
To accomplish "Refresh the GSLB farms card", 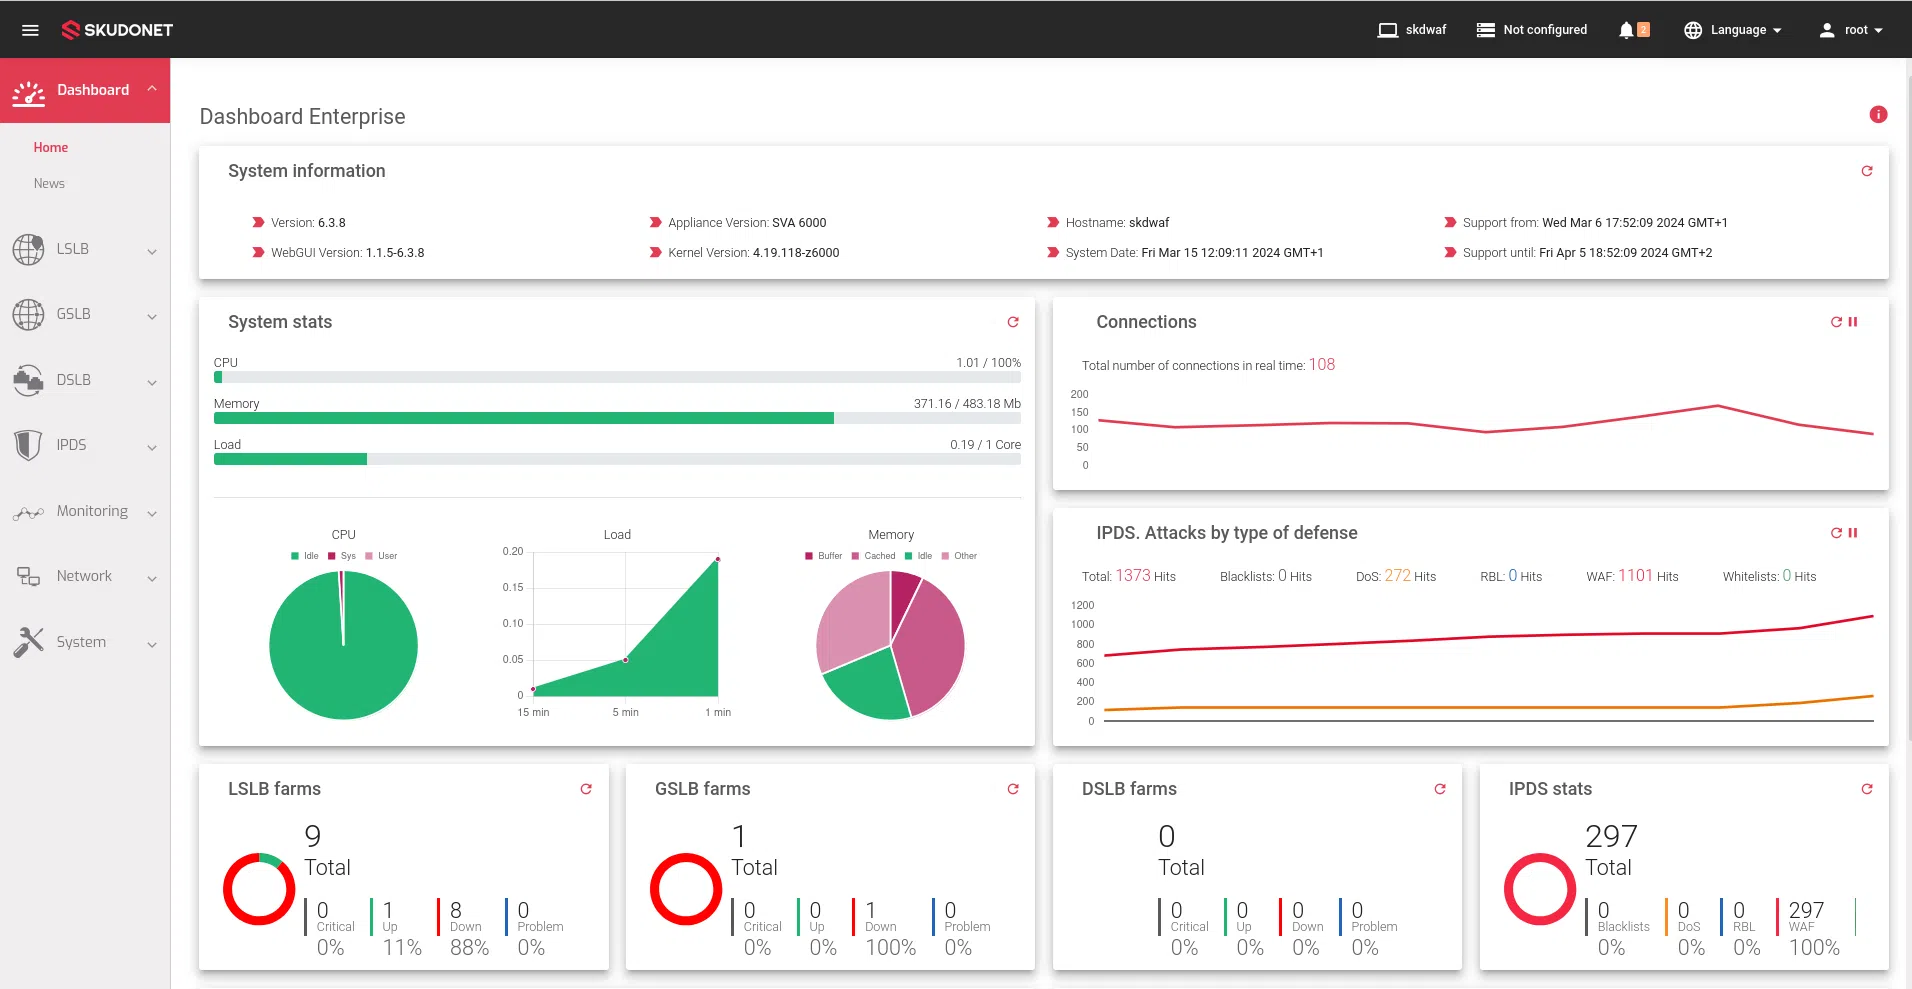I will [1012, 789].
